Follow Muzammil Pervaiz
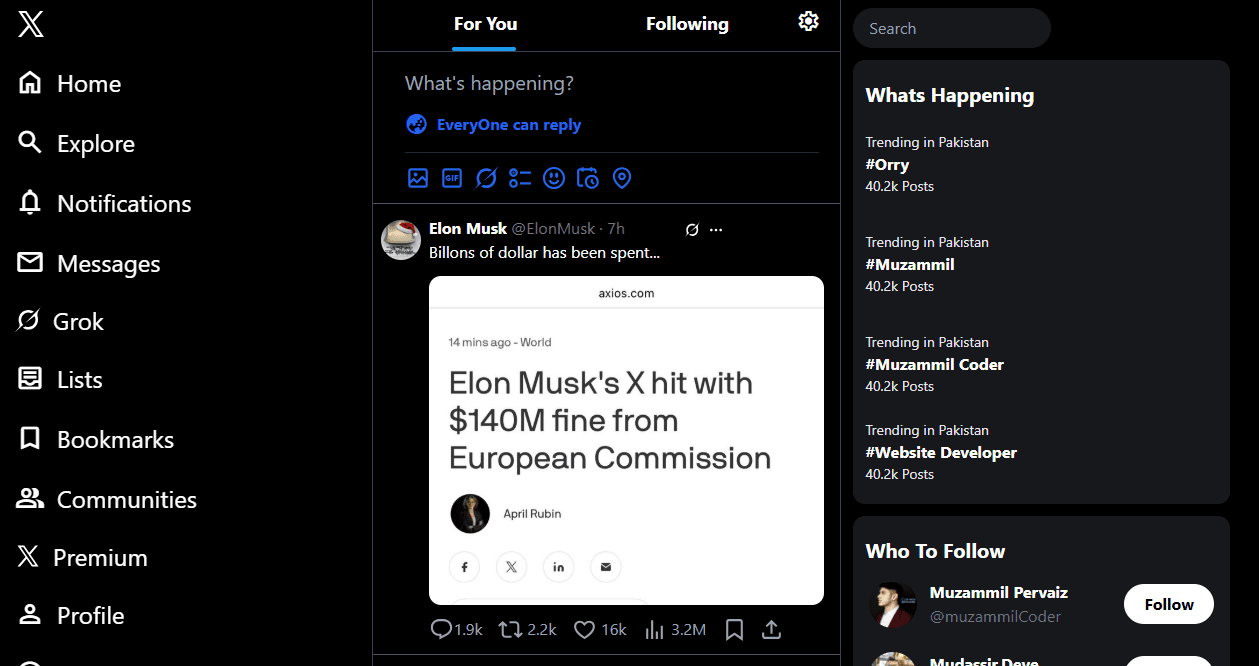This screenshot has width=1259, height=666. pos(1169,604)
